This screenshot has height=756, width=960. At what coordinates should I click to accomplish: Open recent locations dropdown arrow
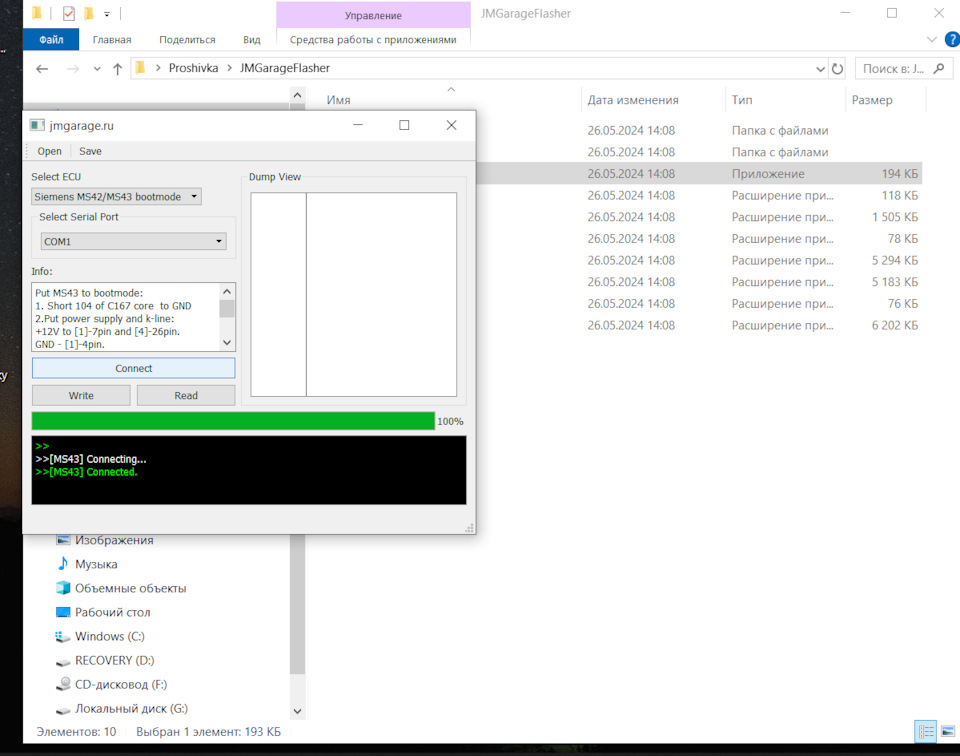click(x=97, y=69)
